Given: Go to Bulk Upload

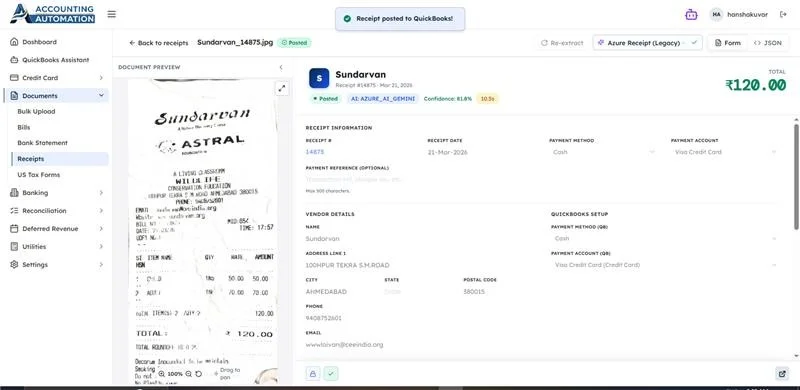Looking at the screenshot, I should click(x=36, y=111).
